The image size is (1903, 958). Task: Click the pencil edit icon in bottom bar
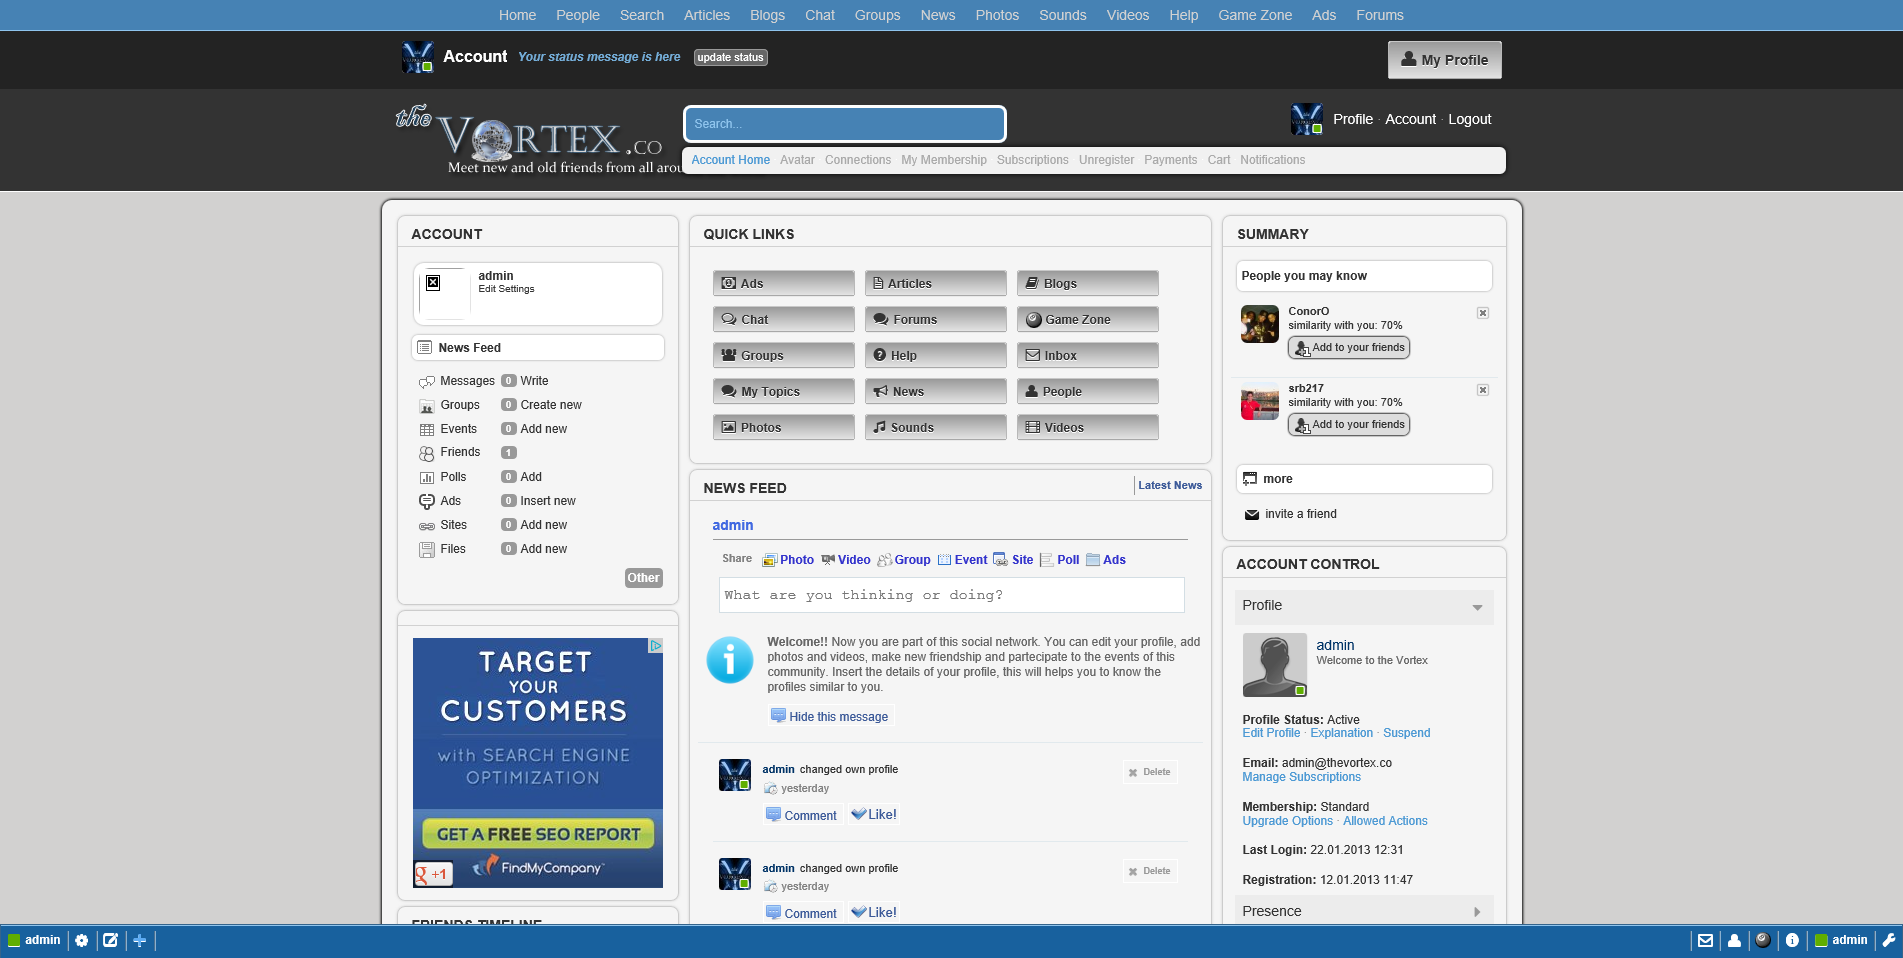(110, 940)
